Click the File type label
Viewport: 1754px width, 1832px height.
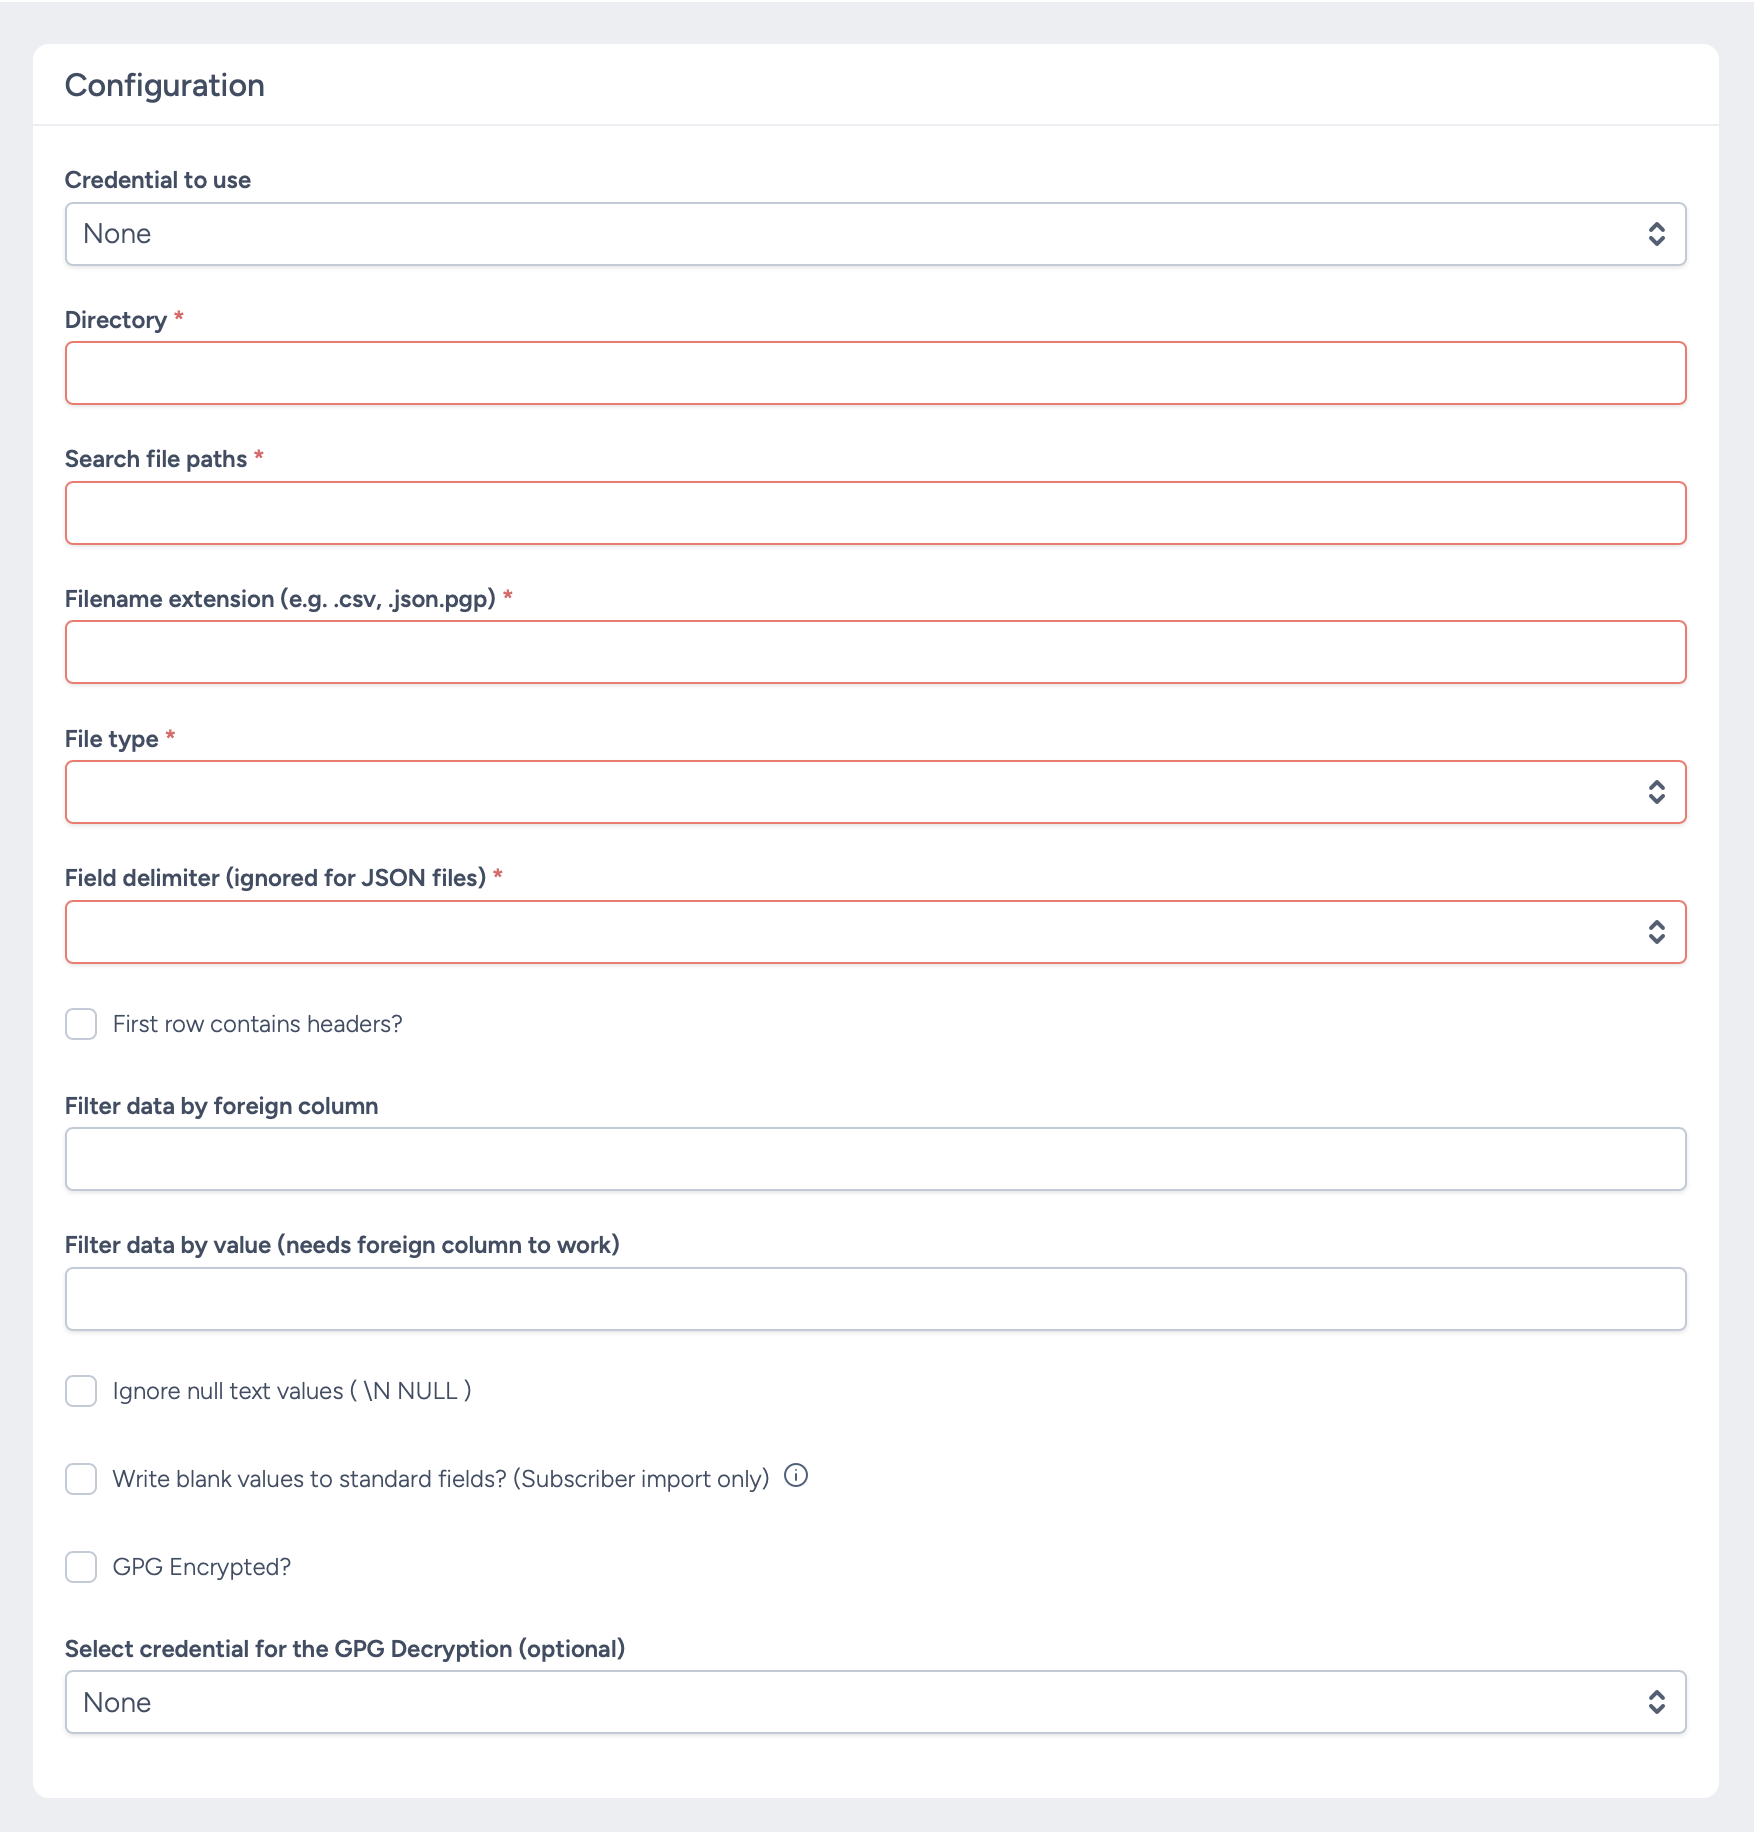[112, 739]
